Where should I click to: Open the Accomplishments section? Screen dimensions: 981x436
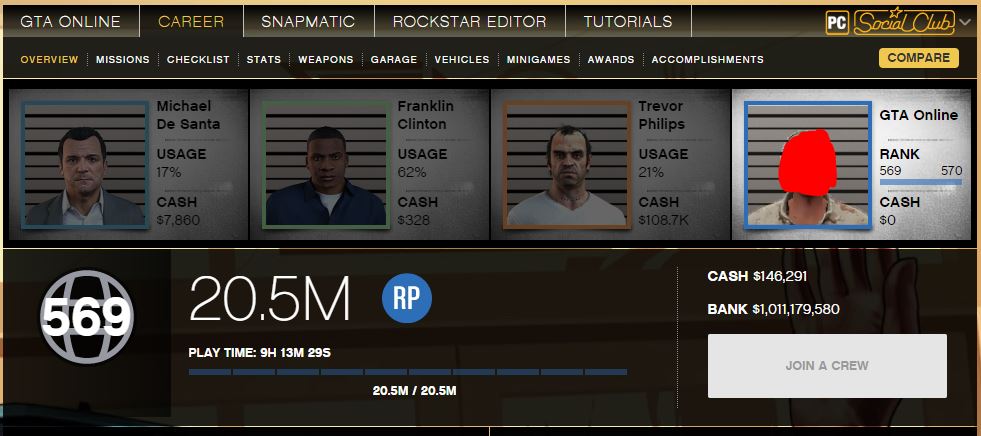(708, 59)
